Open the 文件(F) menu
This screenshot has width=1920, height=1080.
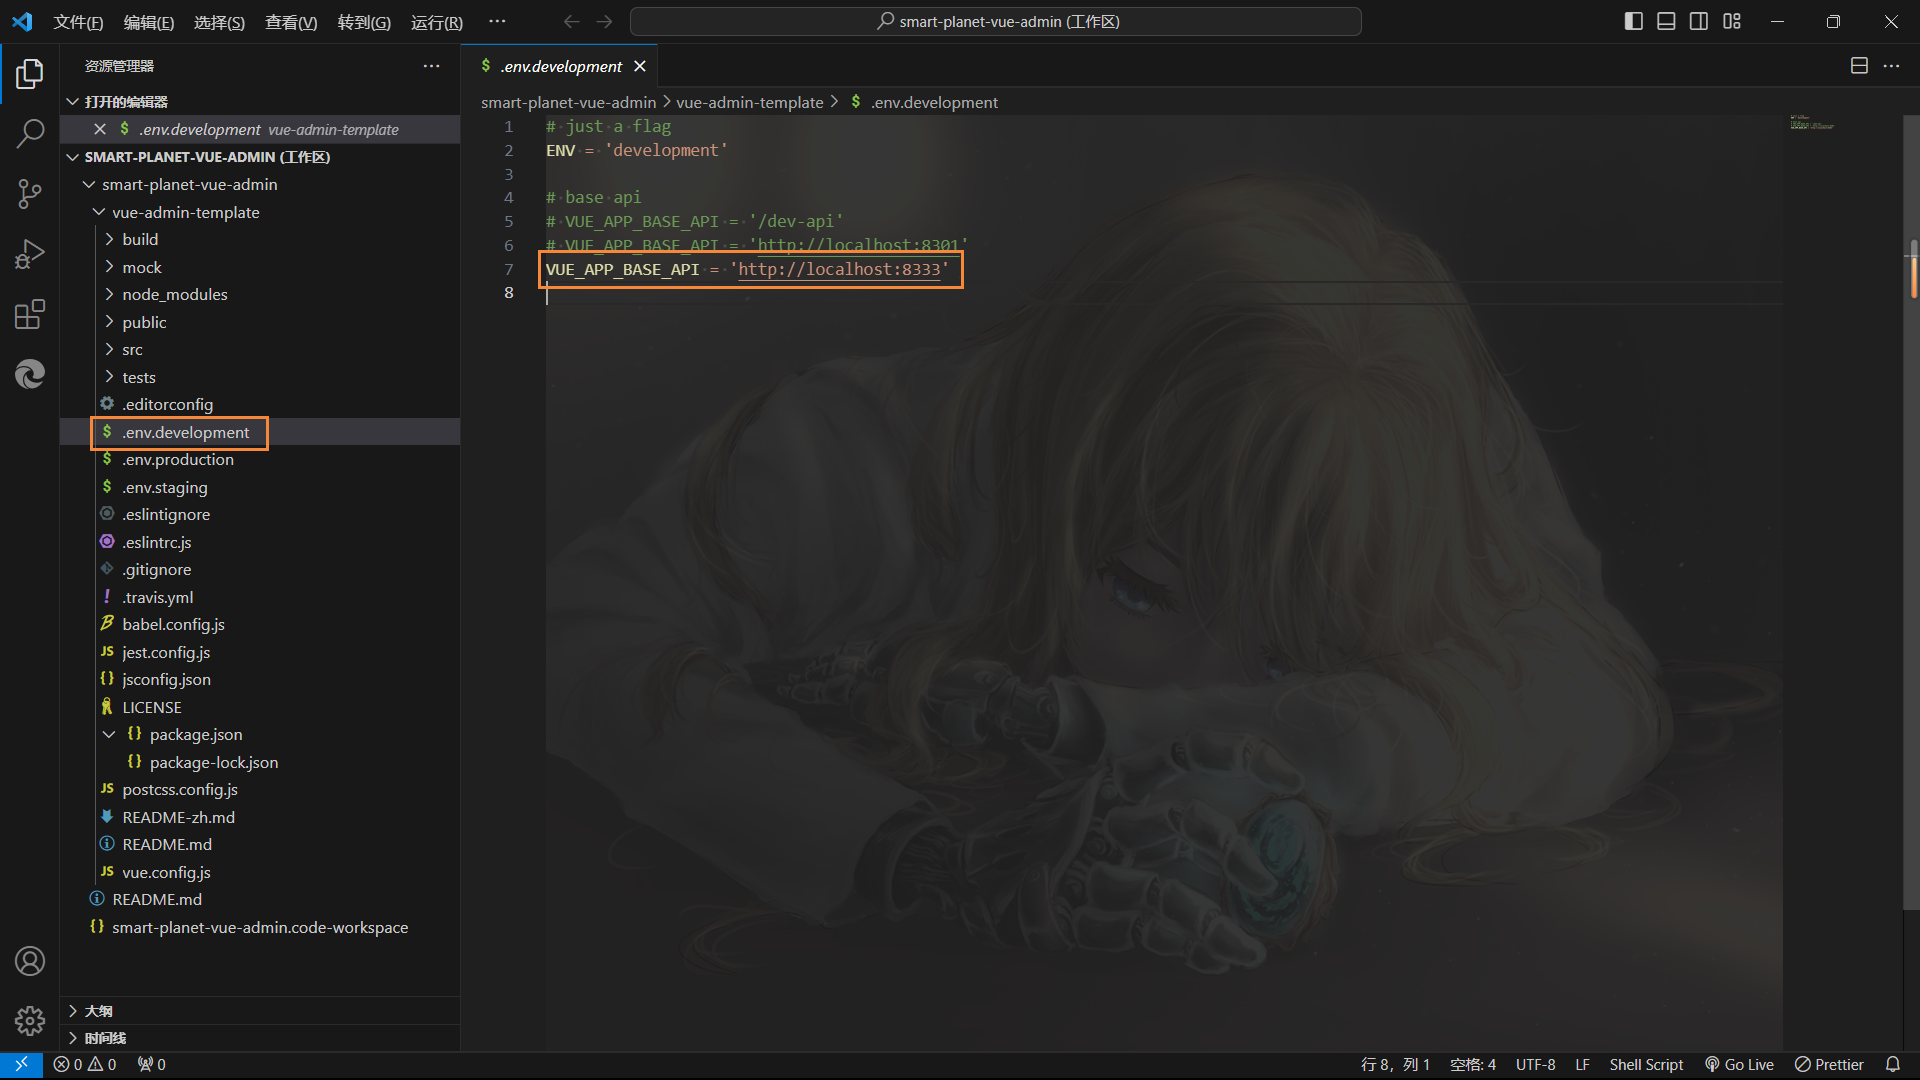point(78,22)
